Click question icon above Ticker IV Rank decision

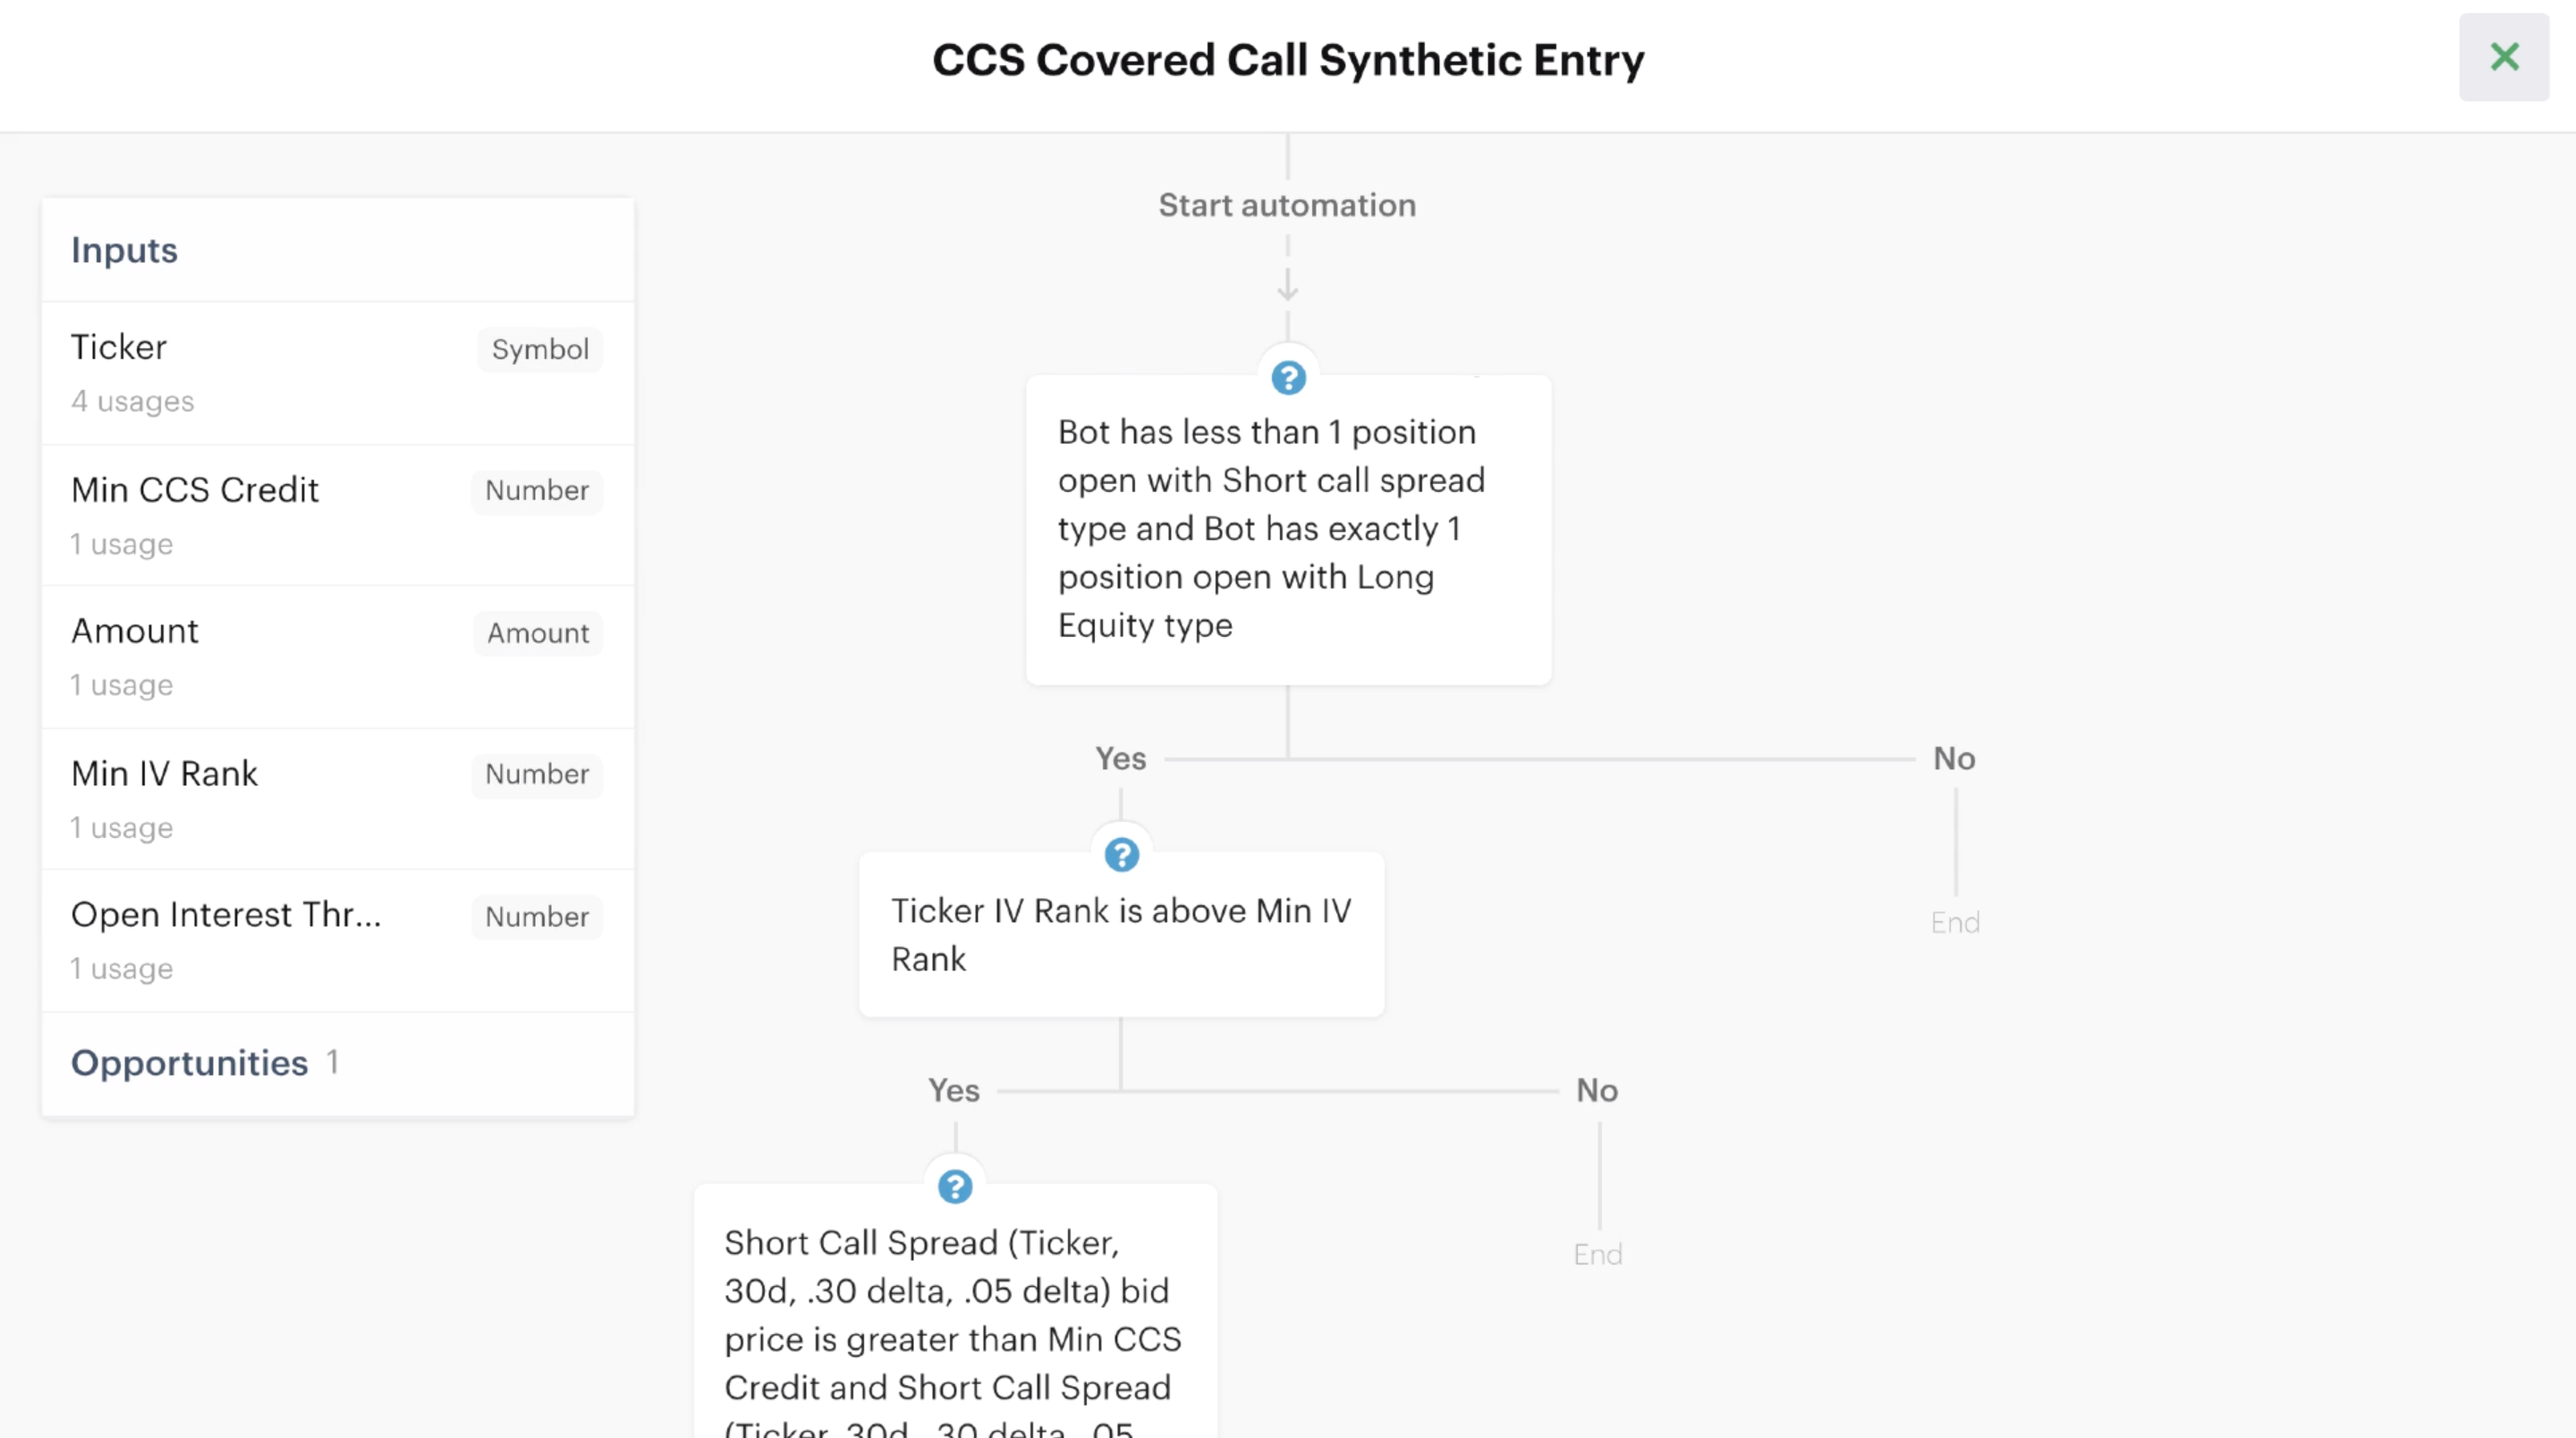tap(1121, 855)
